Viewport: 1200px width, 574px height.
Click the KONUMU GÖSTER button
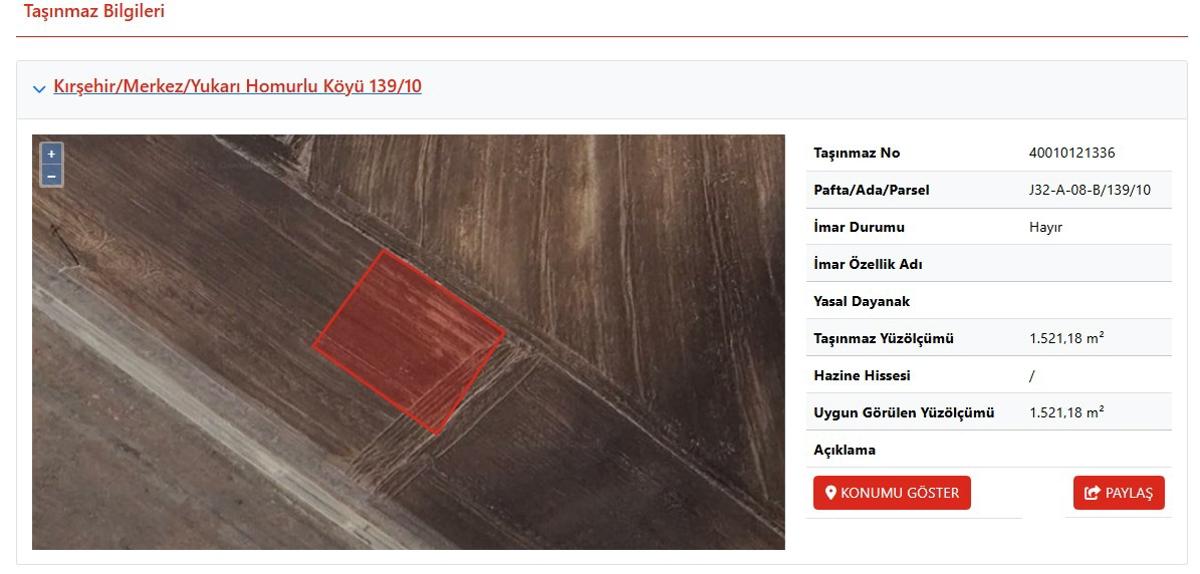click(x=892, y=493)
